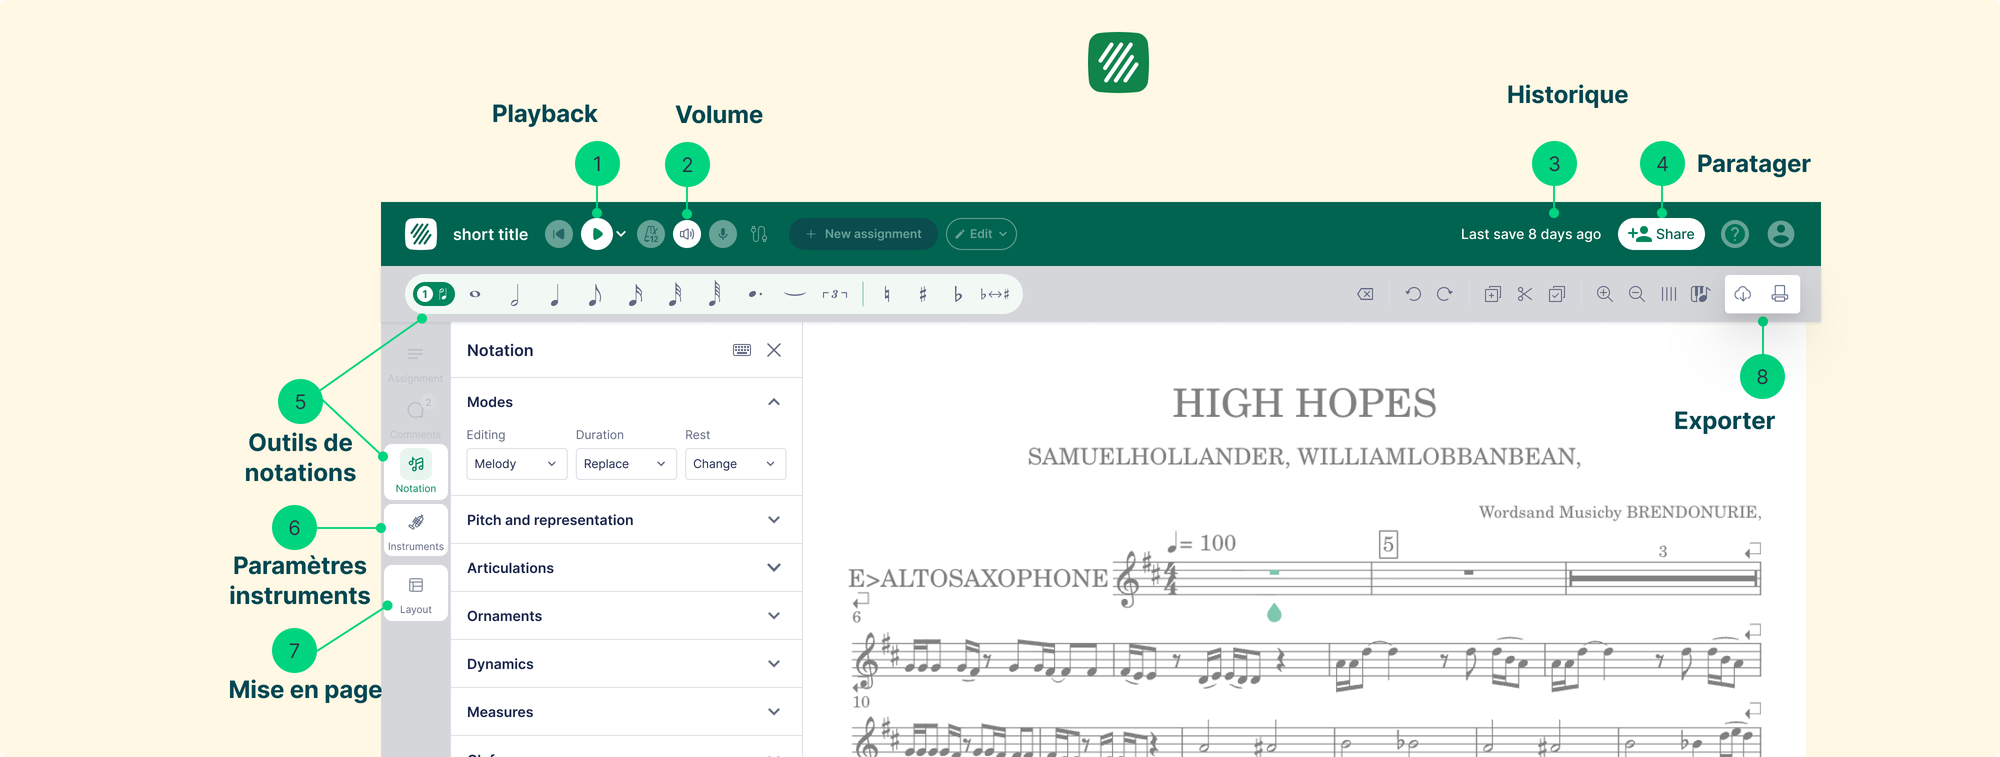Click the microphone icon

pyautogui.click(x=723, y=234)
